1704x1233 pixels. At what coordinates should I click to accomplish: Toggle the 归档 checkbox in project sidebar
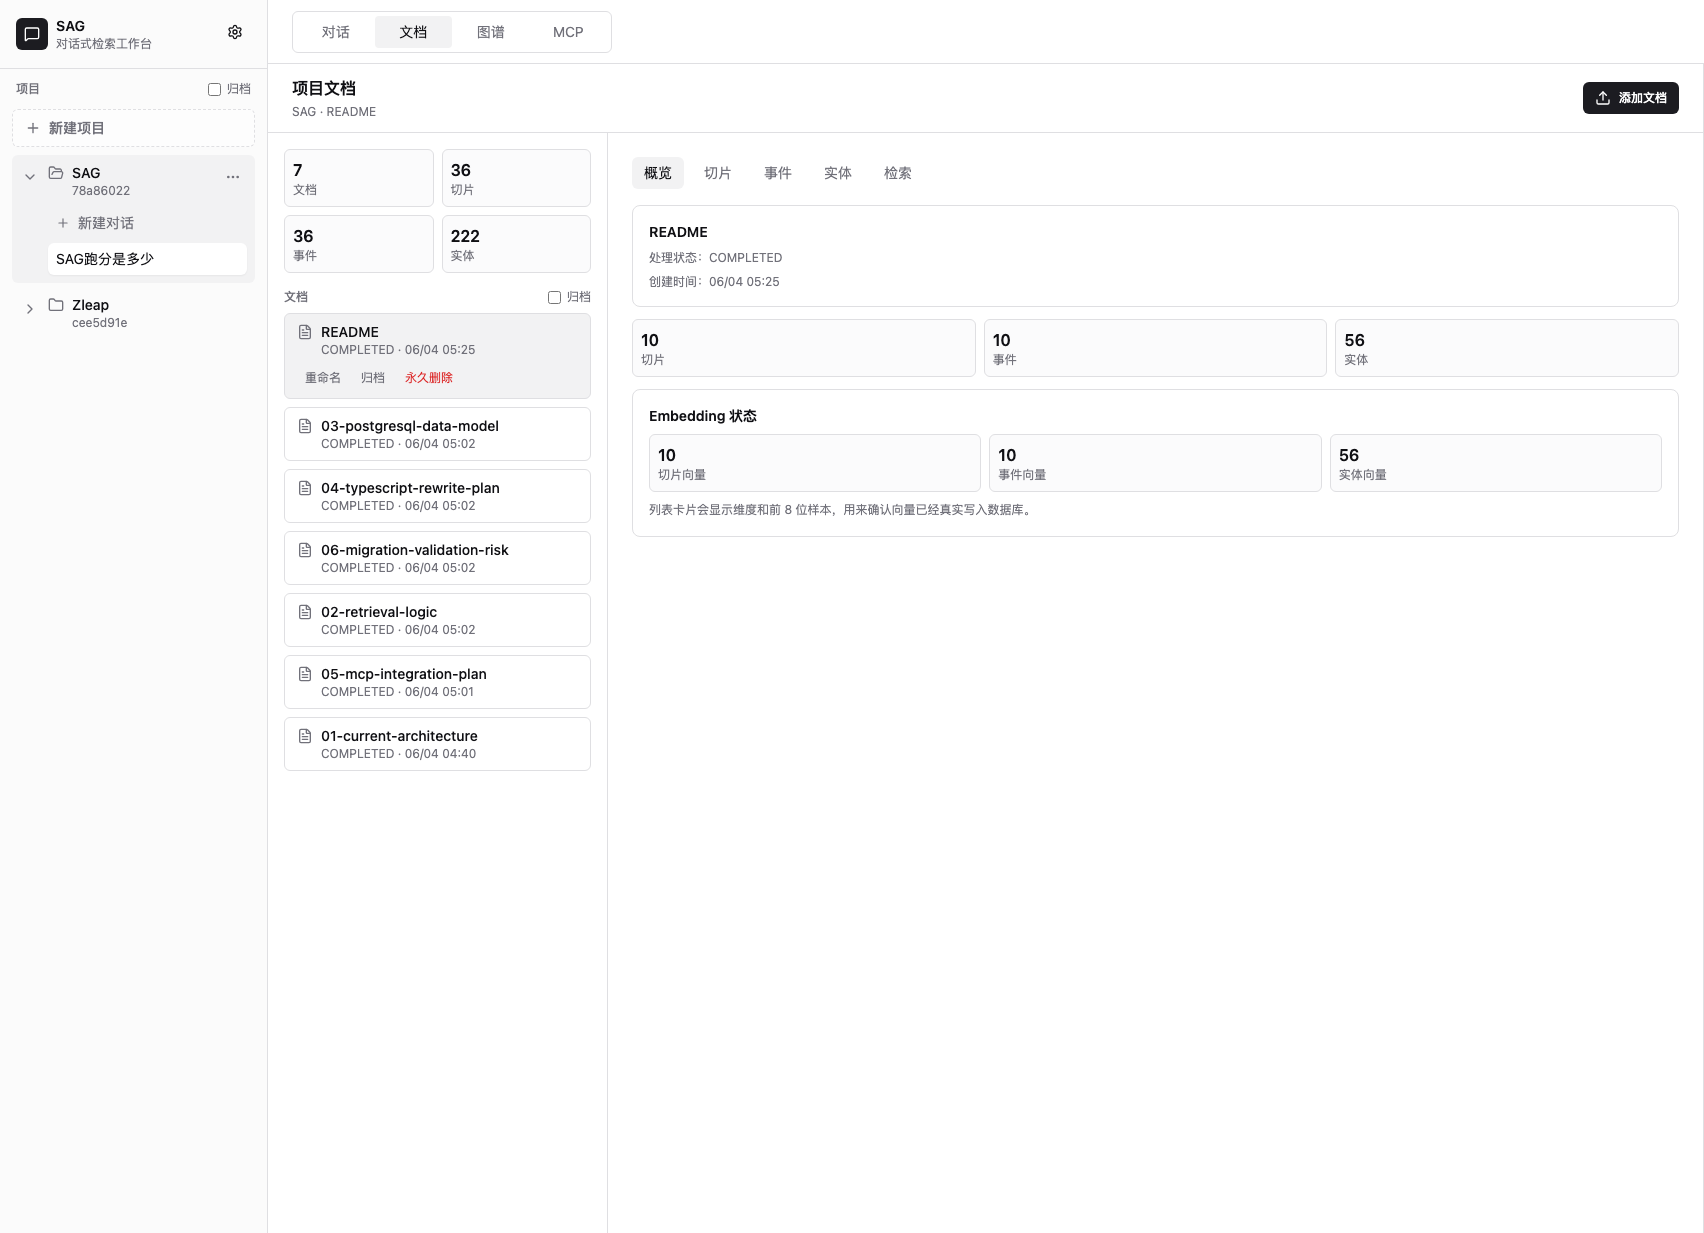click(x=214, y=89)
